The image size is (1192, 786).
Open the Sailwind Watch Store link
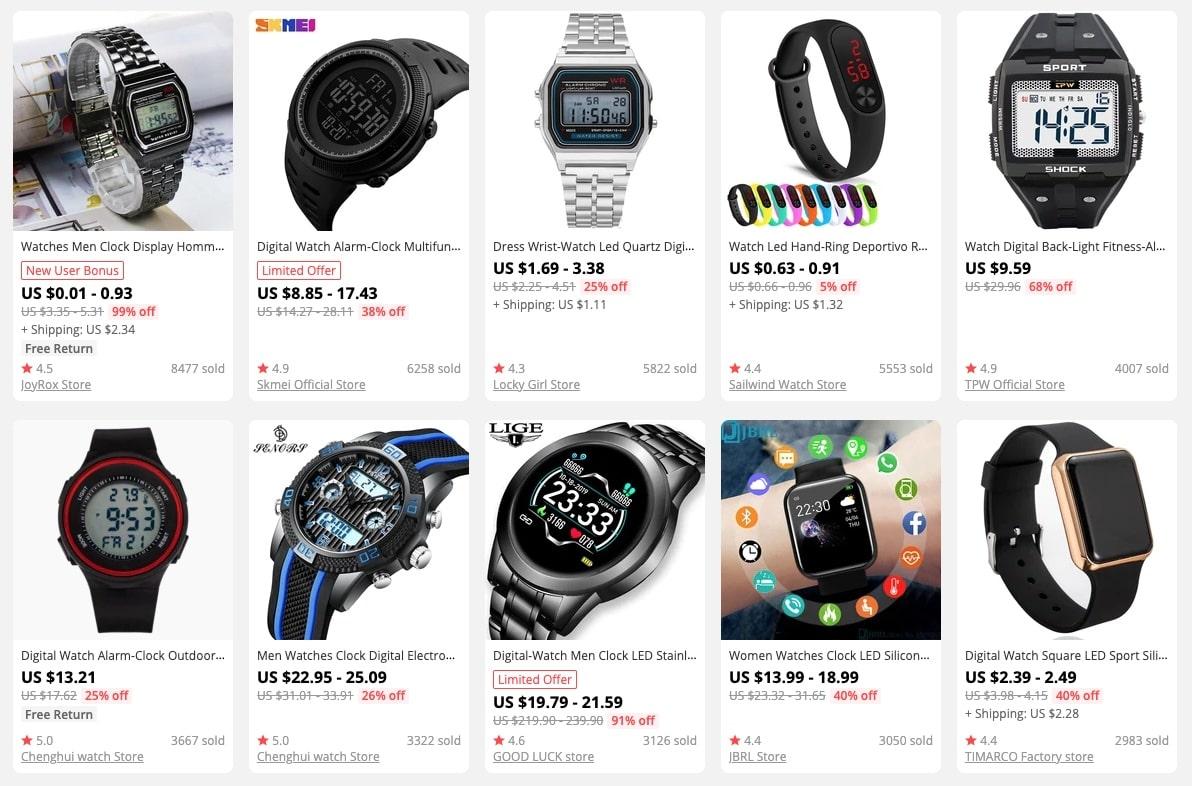tap(787, 385)
